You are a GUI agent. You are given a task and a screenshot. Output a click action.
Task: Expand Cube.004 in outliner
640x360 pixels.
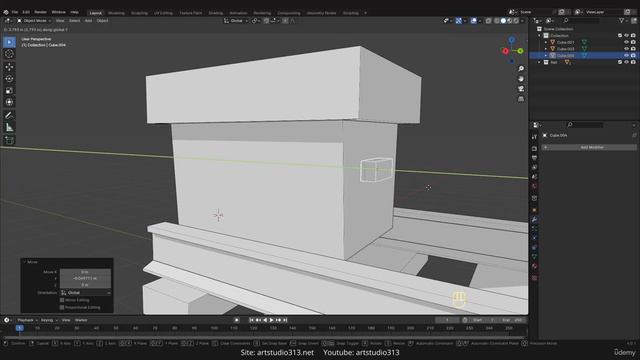tap(546, 56)
